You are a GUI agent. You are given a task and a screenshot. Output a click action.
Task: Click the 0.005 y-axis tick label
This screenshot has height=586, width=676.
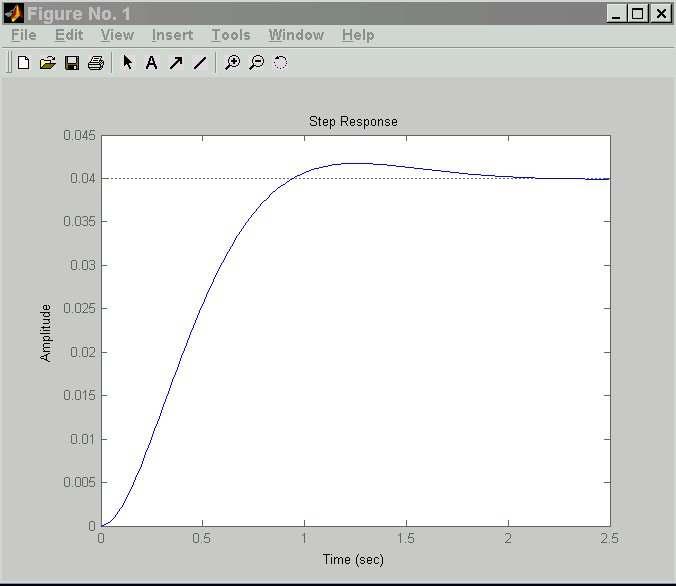click(79, 482)
